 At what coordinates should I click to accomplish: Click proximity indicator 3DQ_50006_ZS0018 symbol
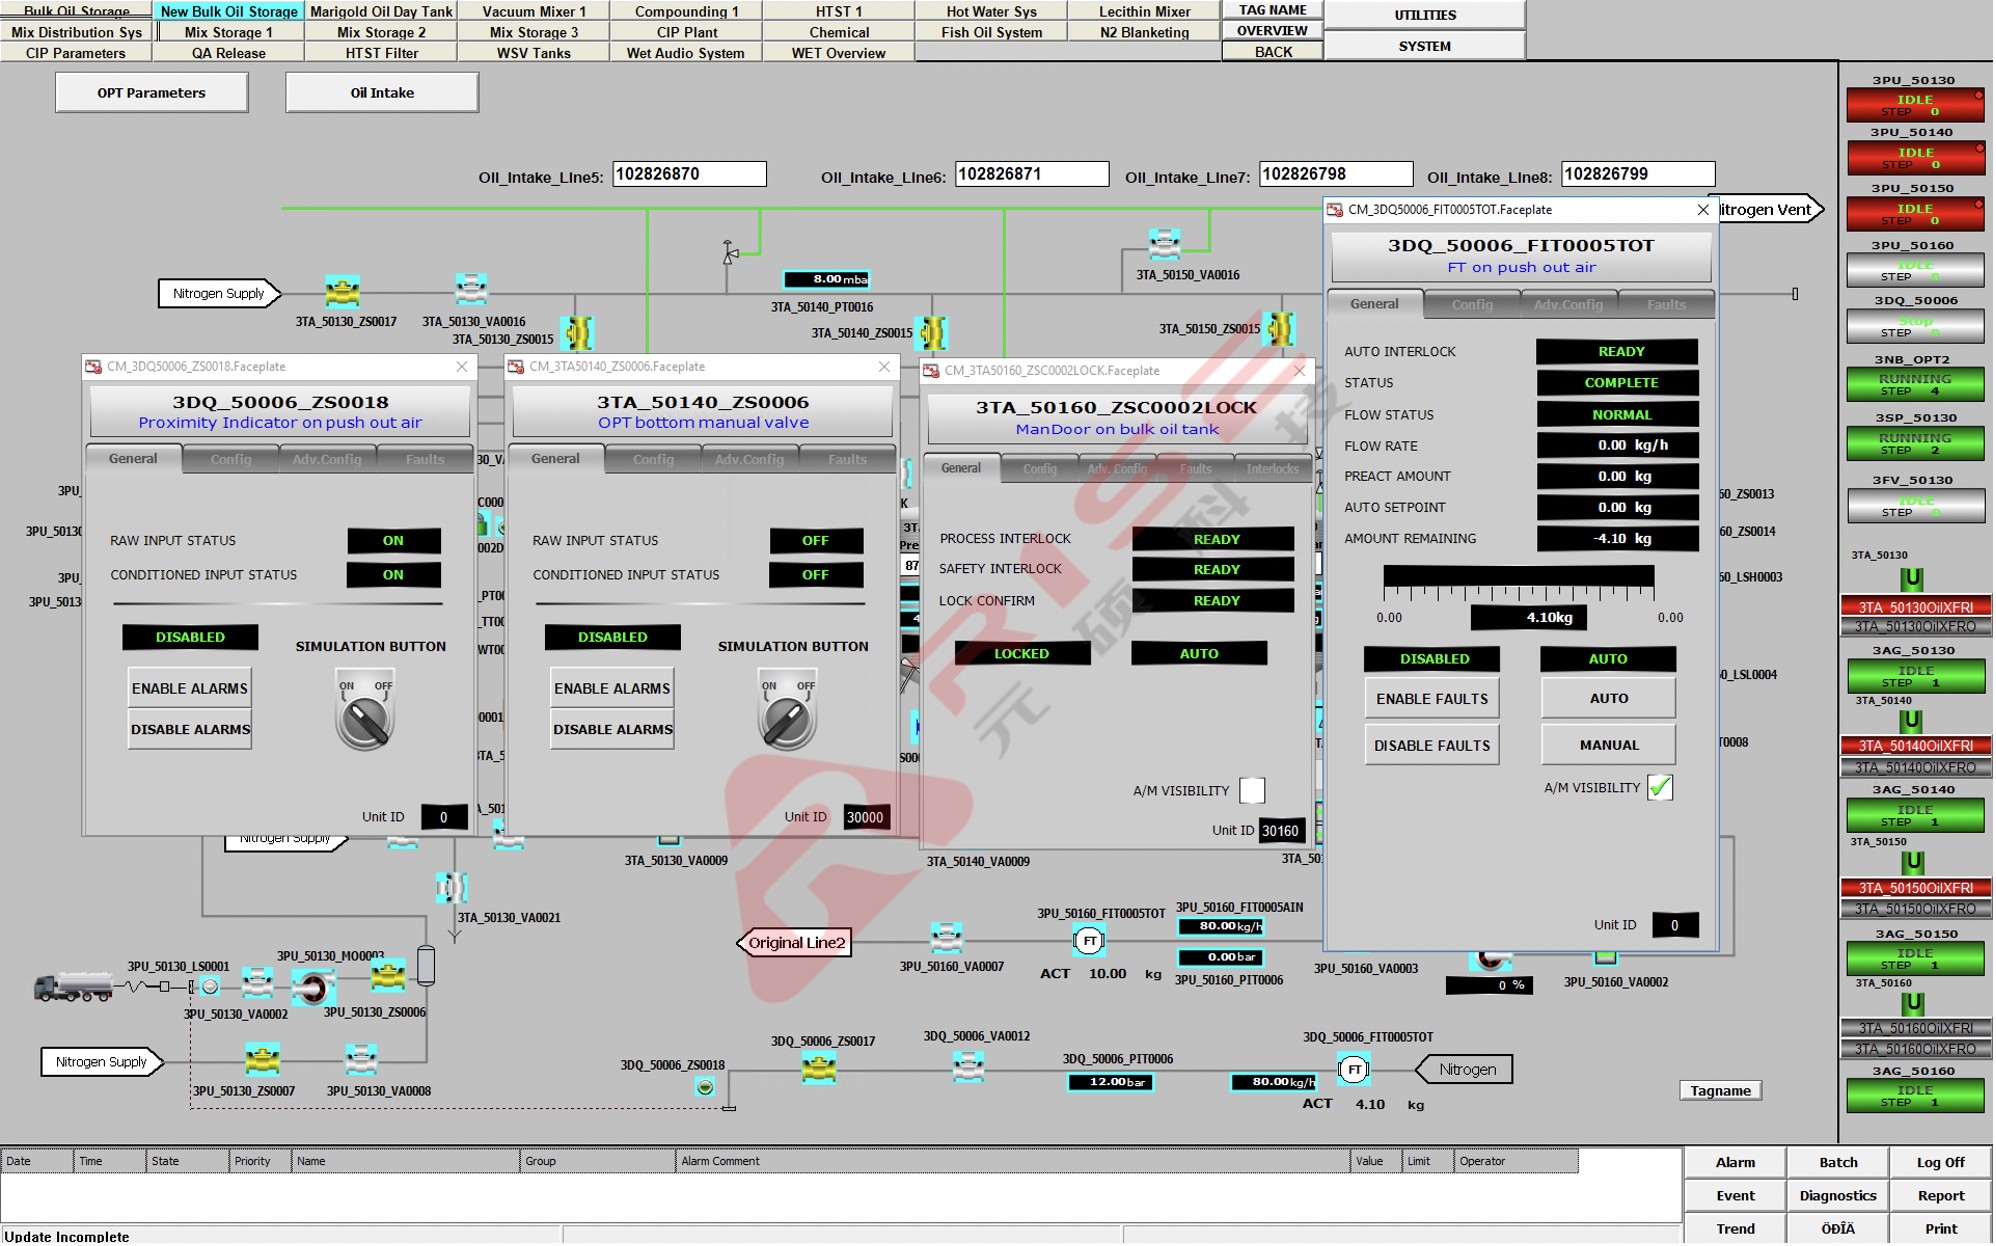pyautogui.click(x=705, y=1088)
